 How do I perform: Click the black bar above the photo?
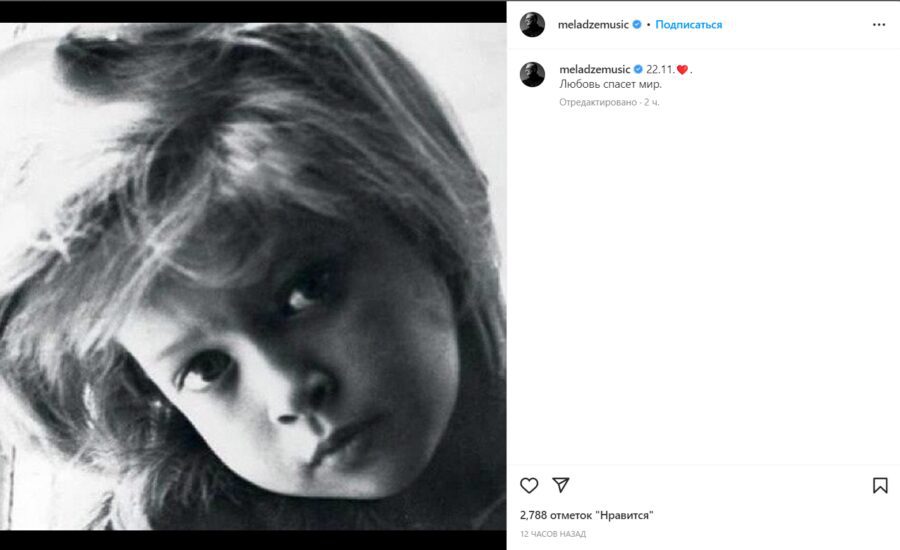click(x=252, y=10)
